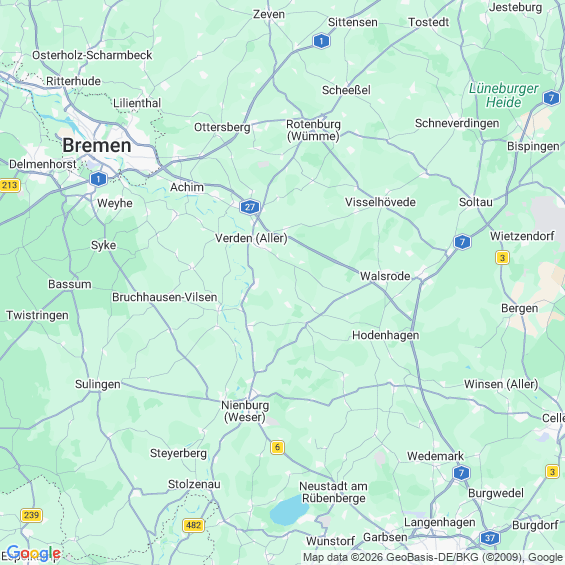Click the Walsrode town label
The height and width of the screenshot is (565, 565).
coord(385,276)
